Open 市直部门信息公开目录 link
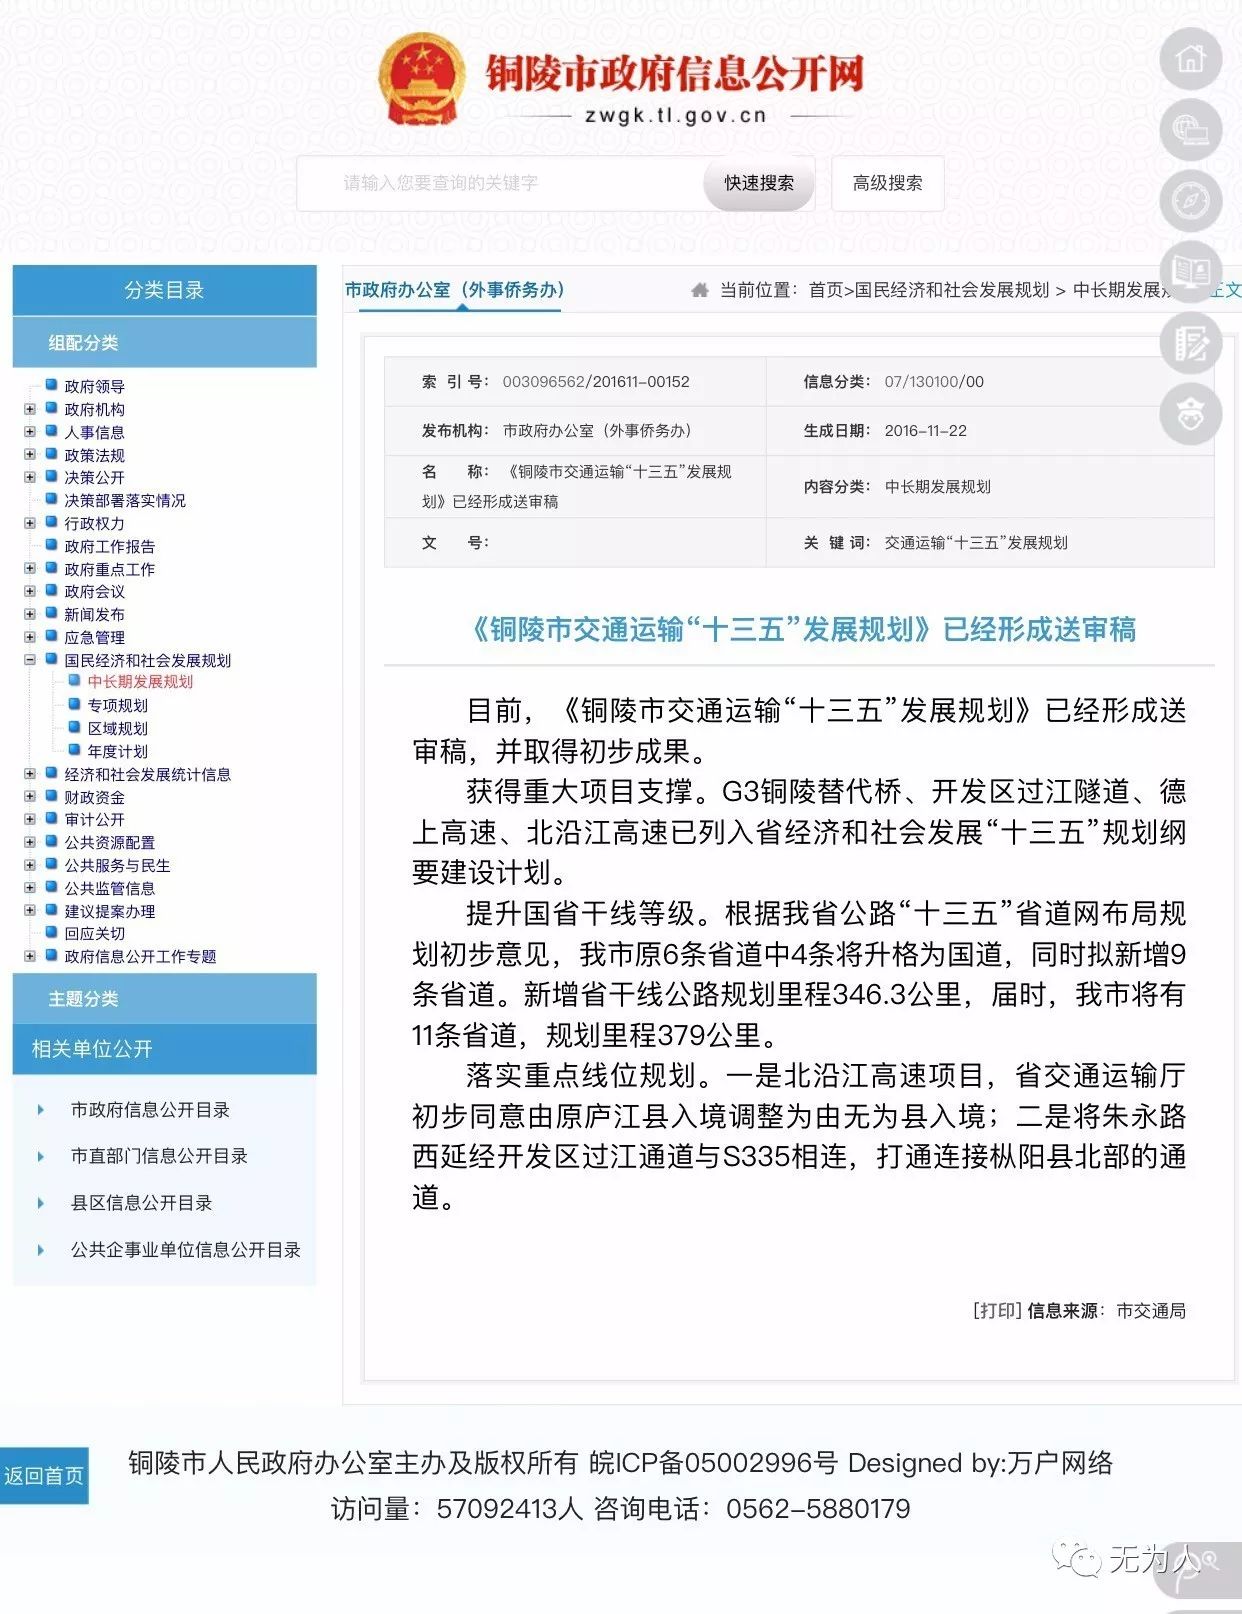The image size is (1242, 1614). pos(159,1156)
